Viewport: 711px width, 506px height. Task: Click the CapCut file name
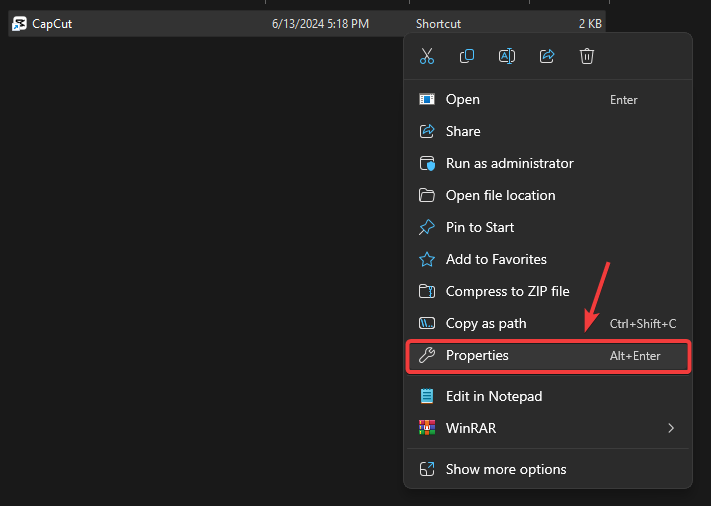52,24
